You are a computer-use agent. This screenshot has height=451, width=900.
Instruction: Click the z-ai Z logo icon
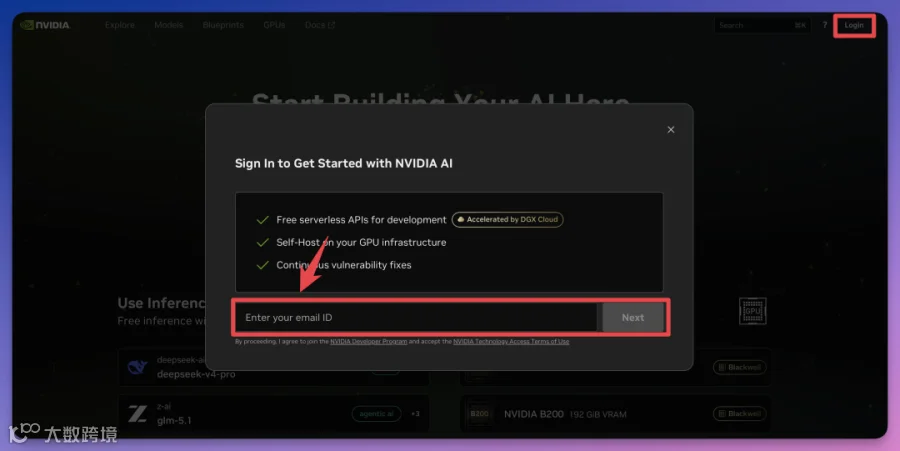(x=138, y=413)
